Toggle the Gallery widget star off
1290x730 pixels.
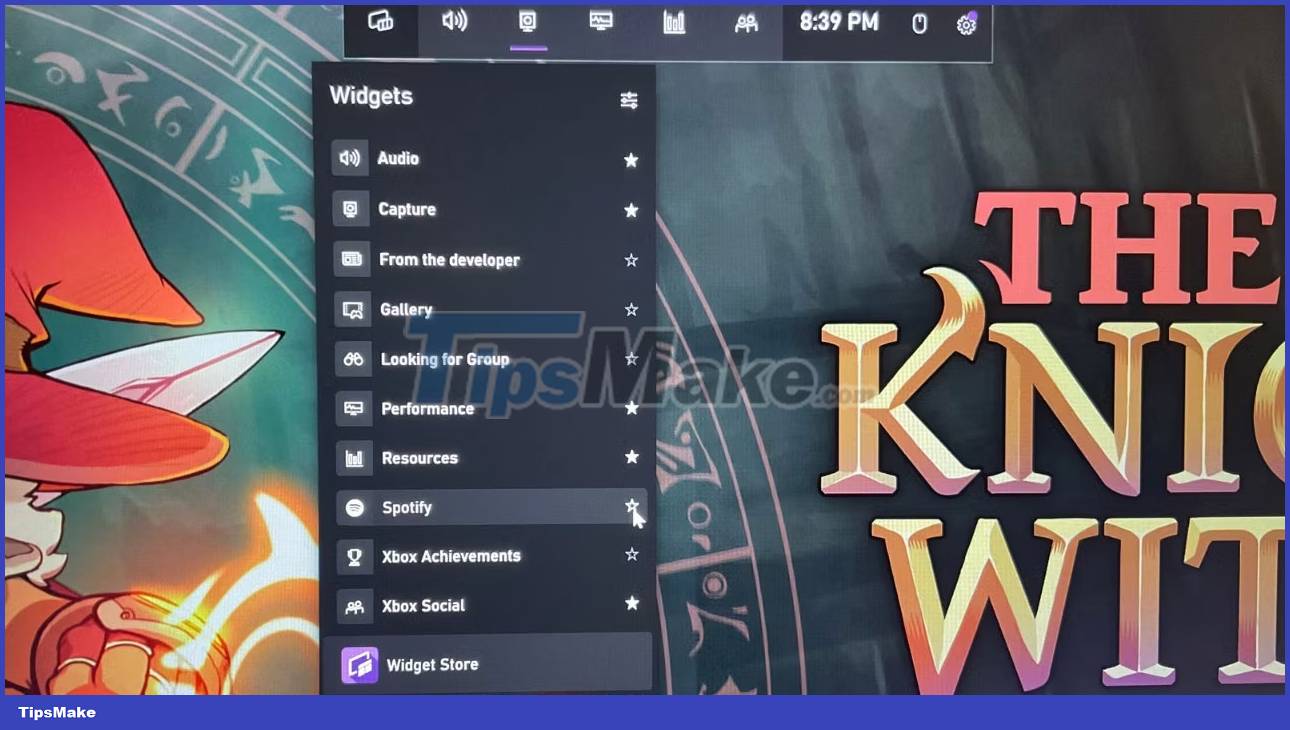(x=631, y=309)
